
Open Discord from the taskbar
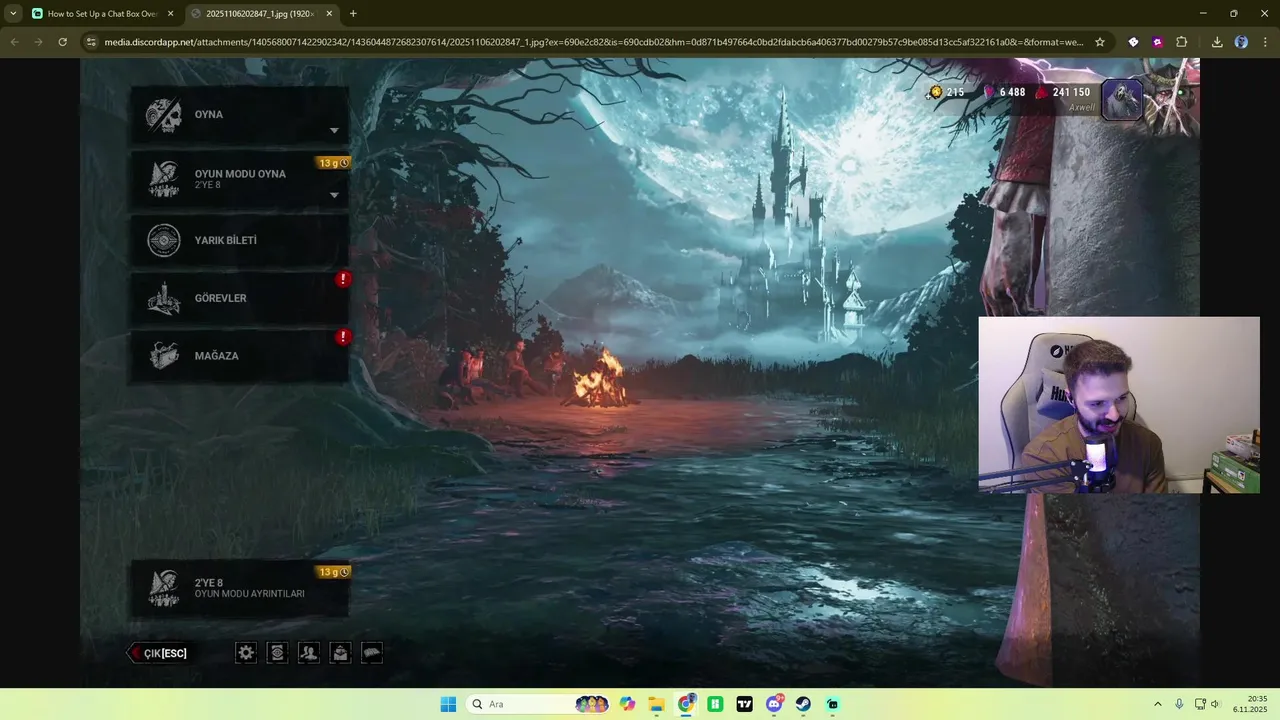tap(774, 704)
